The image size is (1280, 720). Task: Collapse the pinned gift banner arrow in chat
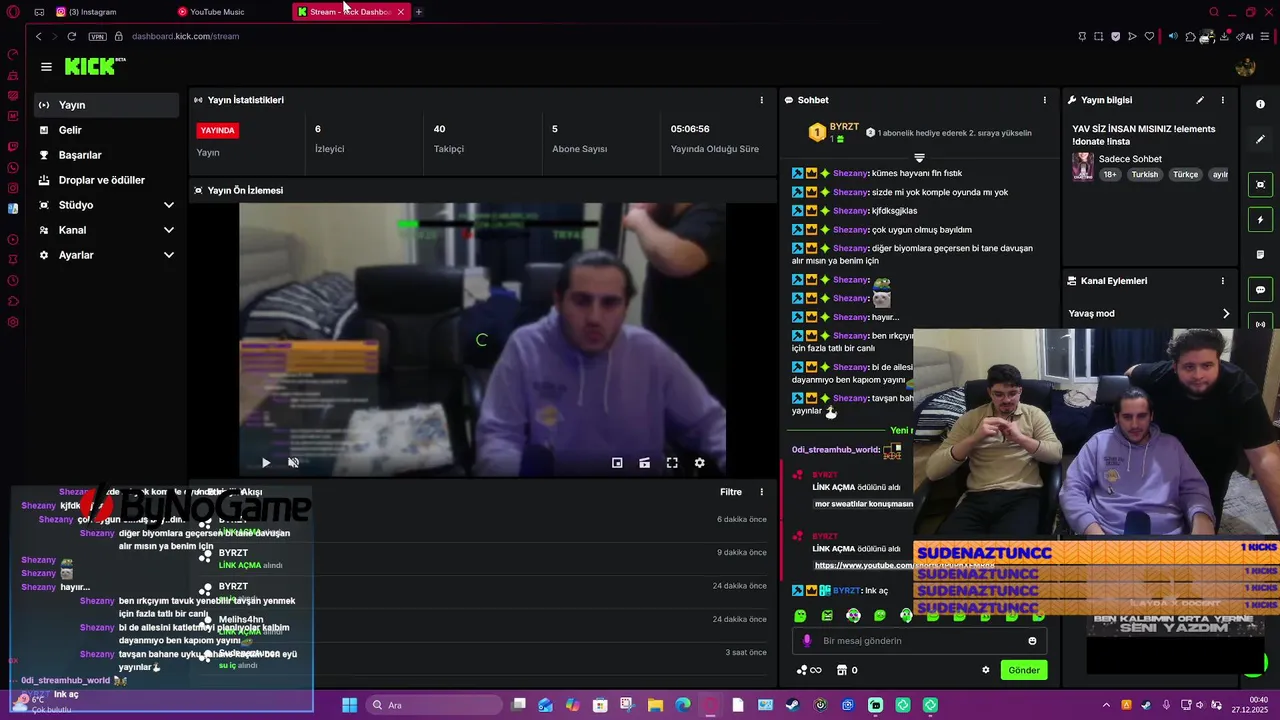tap(919, 158)
